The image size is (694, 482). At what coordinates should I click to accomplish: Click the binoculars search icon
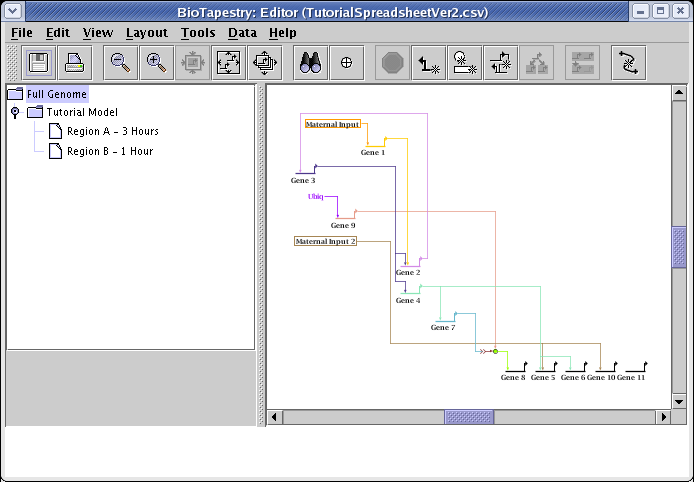(309, 62)
